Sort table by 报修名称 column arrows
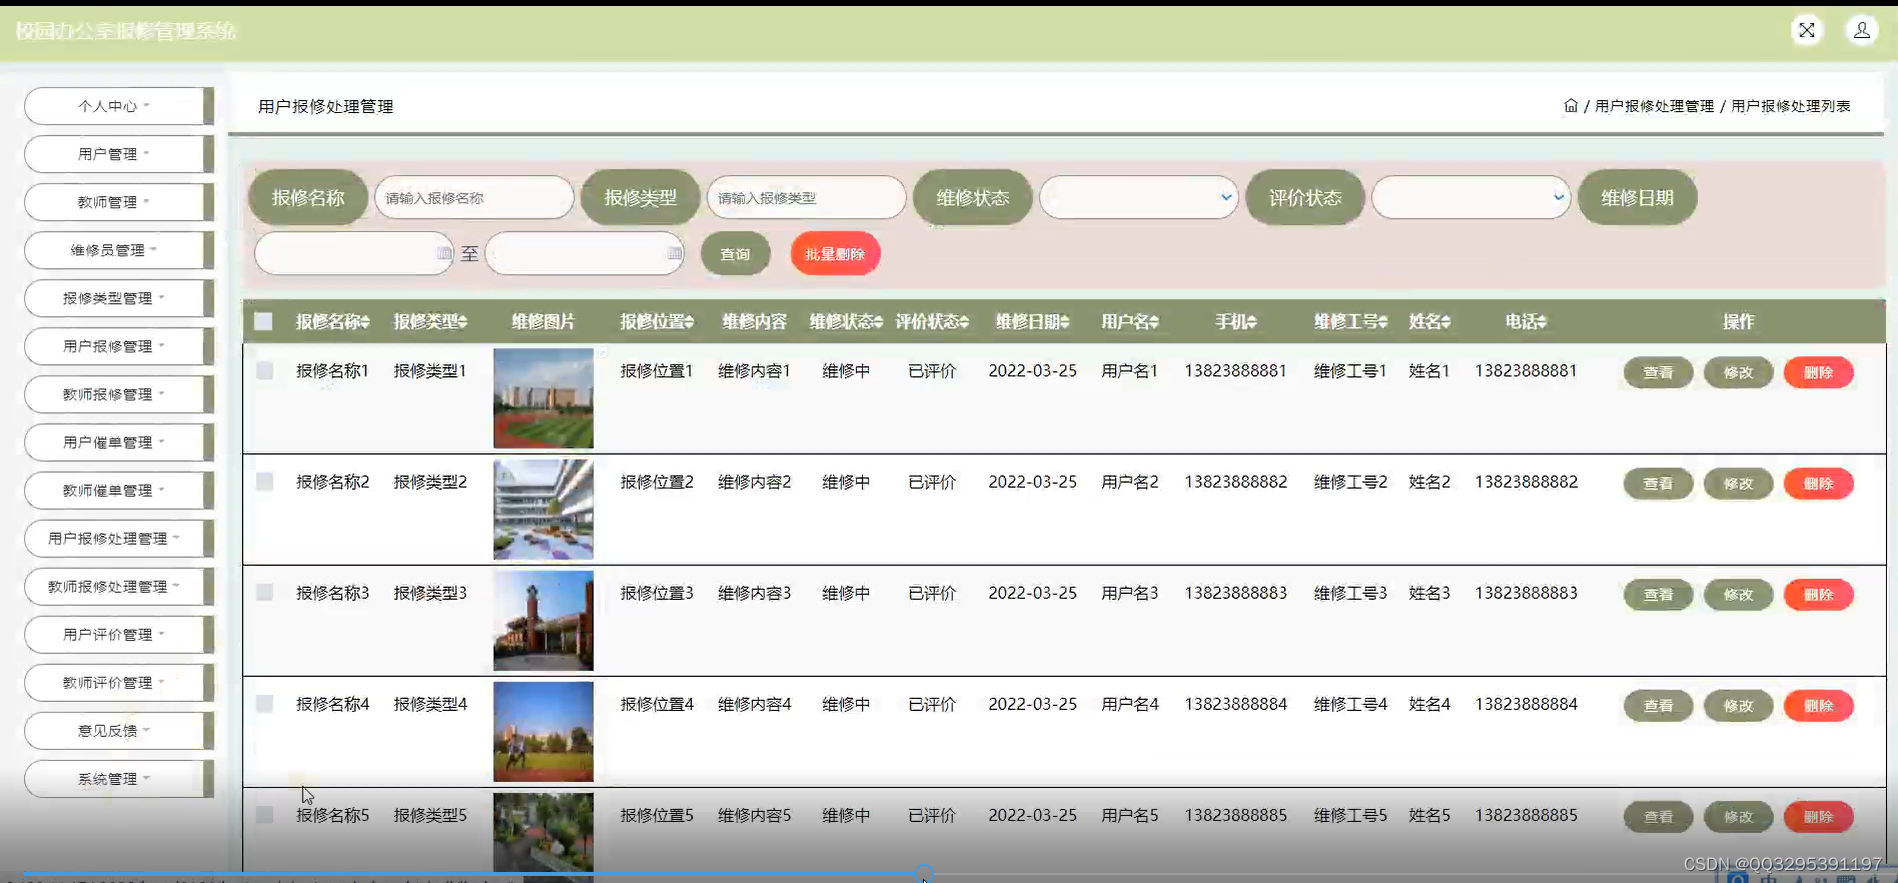 pyautogui.click(x=366, y=322)
